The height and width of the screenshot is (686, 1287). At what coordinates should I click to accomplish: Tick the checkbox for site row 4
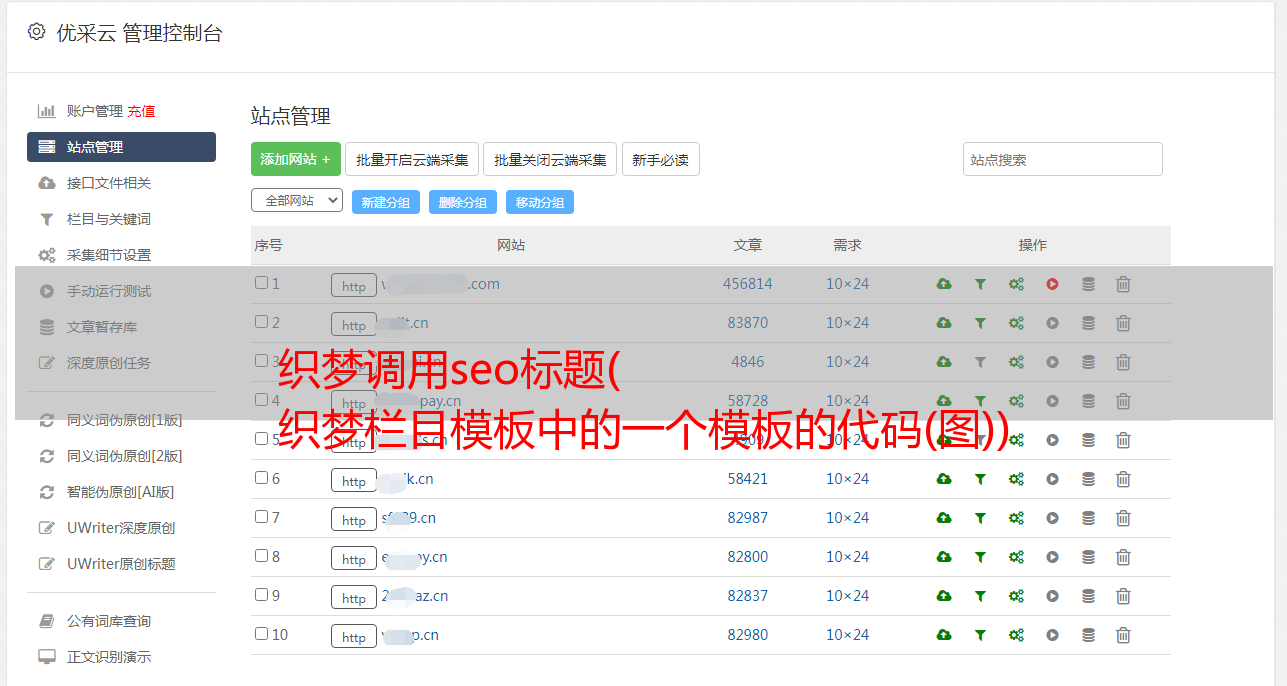coord(261,400)
